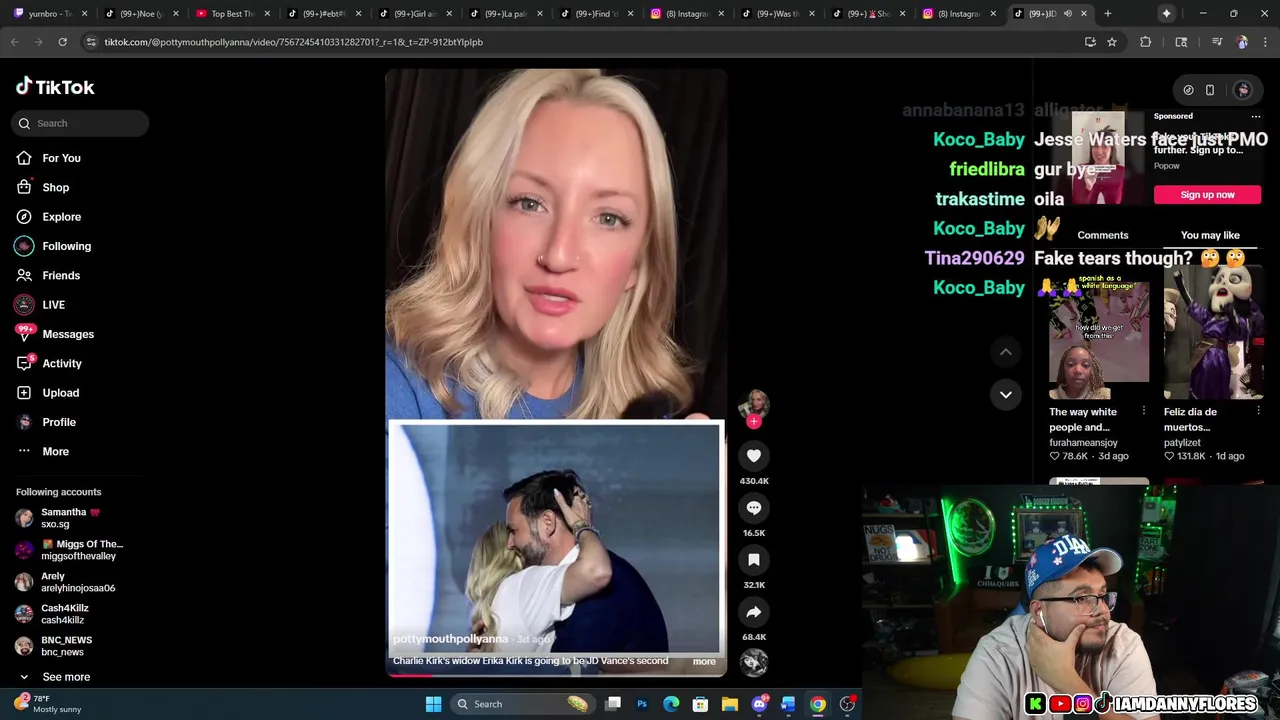Open options for furahameansjoy video
This screenshot has width=1280, height=720.
click(1144, 411)
